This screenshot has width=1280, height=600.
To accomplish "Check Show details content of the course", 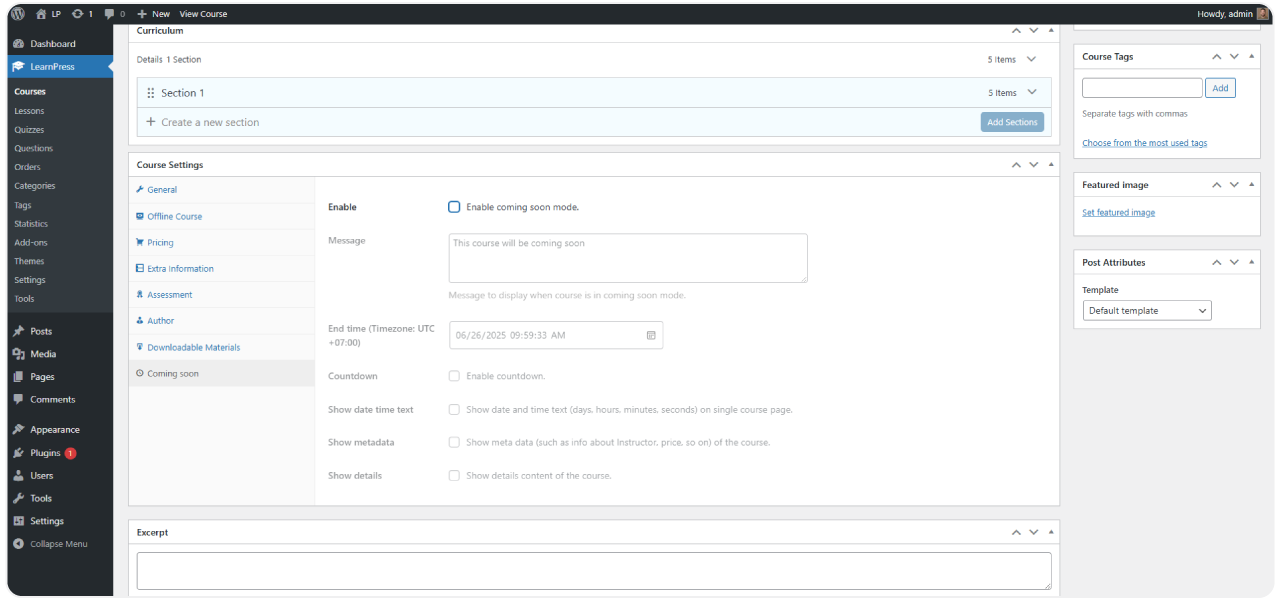I will (454, 475).
